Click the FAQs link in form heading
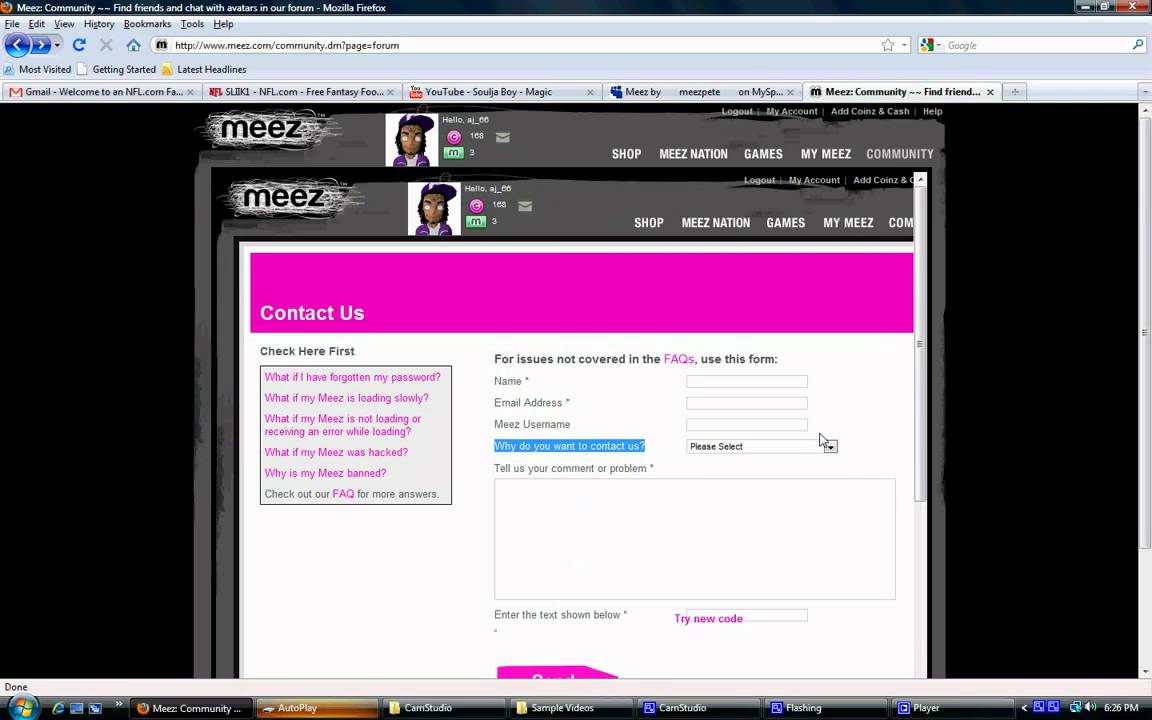 point(679,359)
